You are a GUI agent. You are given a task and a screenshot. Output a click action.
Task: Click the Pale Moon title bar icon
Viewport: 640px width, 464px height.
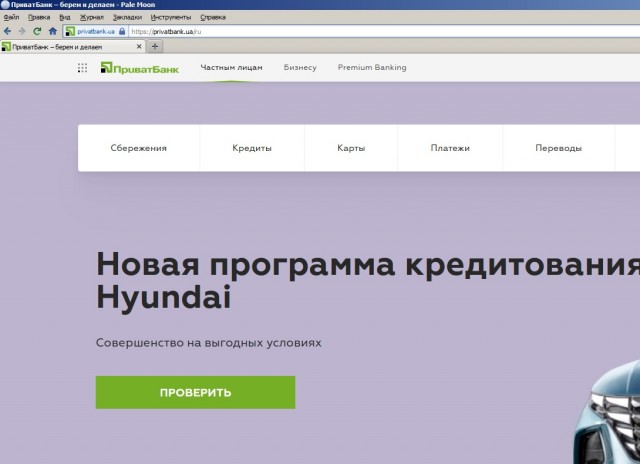pos(5,5)
